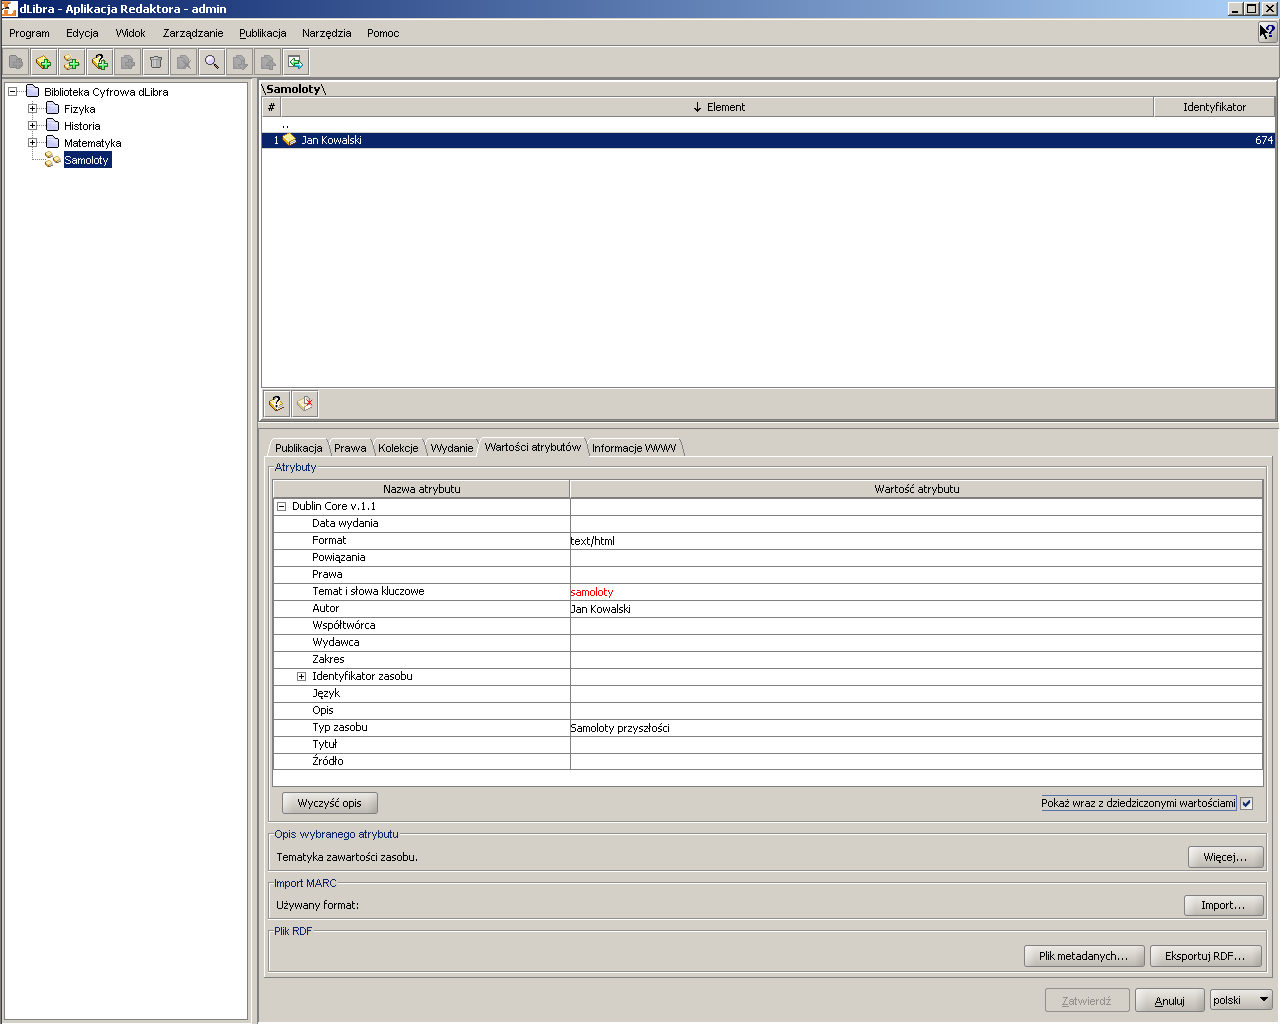Open search with the magnifying glass icon
Screen dimensions: 1280x1024
click(x=212, y=62)
